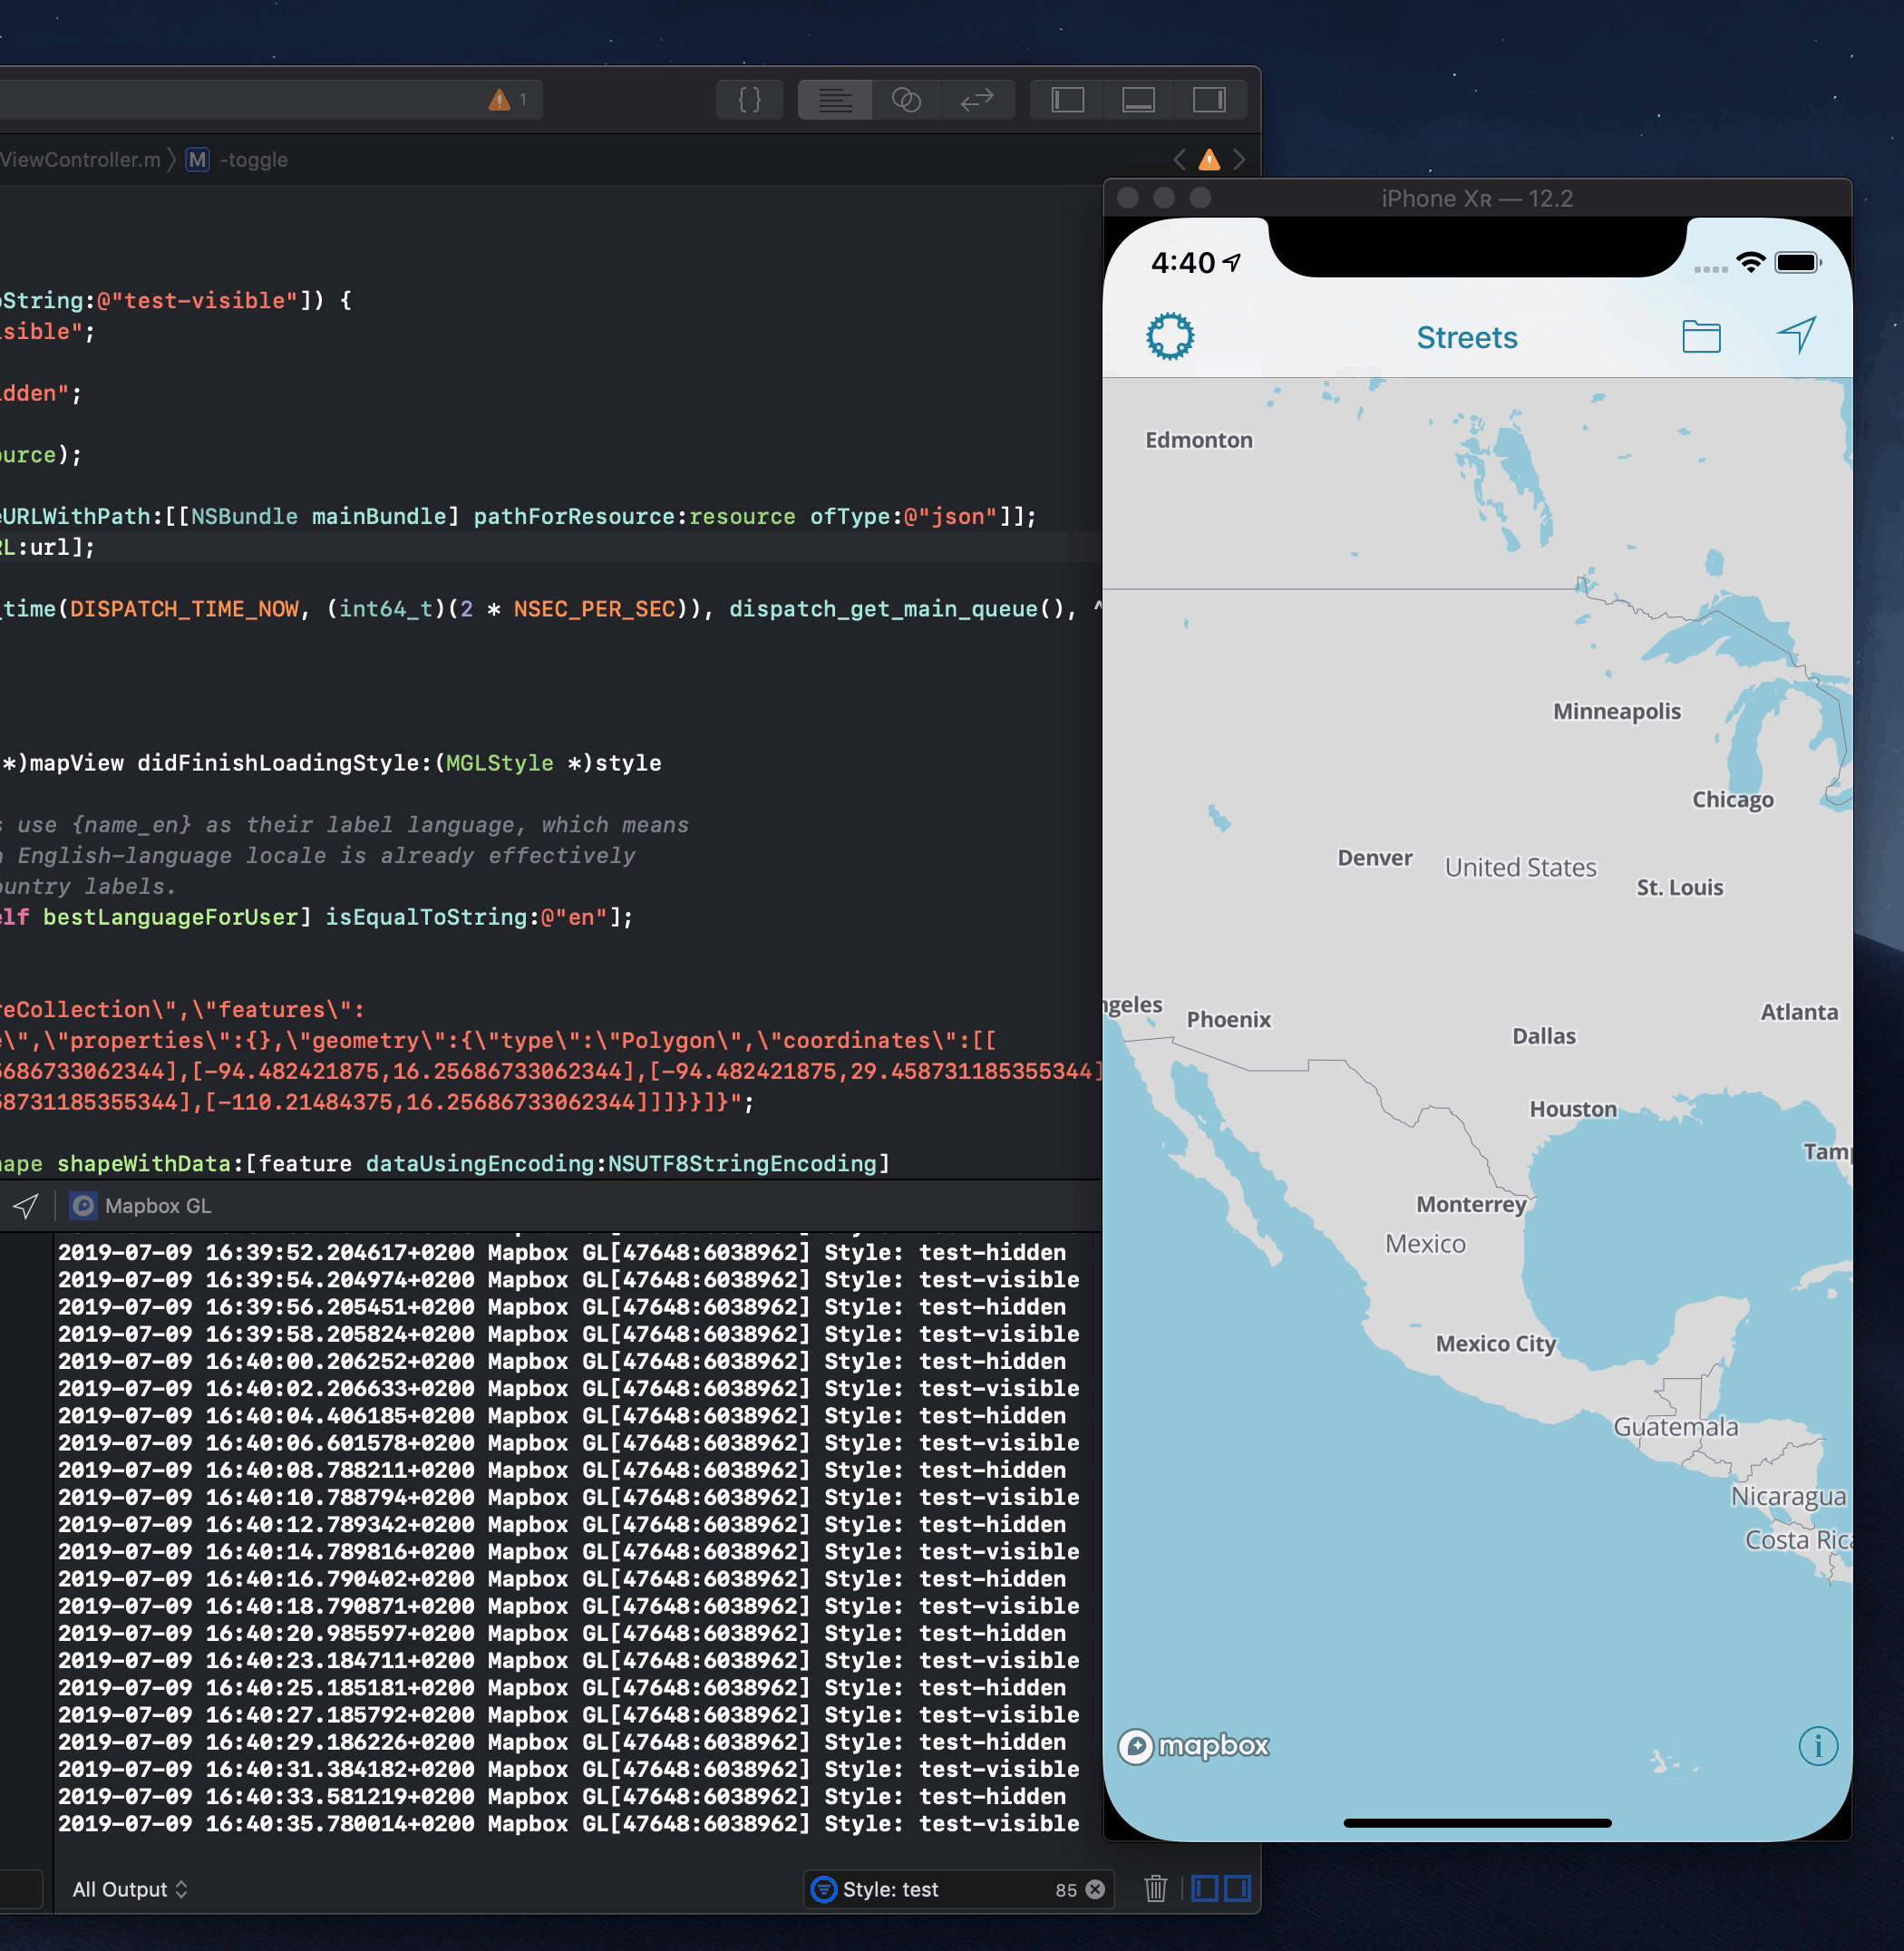Click the warning indicator in activity bar

pos(506,100)
